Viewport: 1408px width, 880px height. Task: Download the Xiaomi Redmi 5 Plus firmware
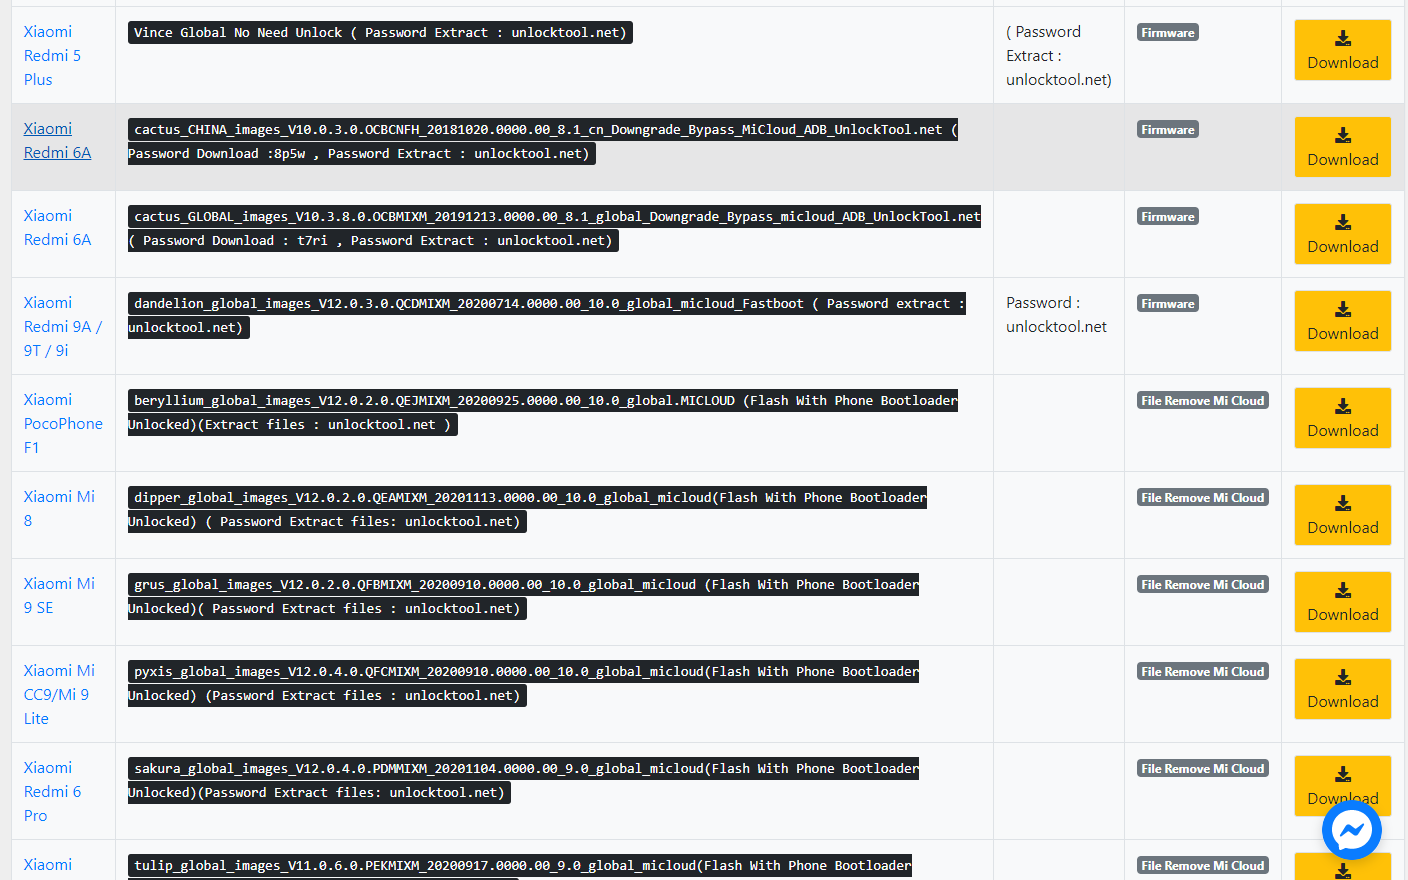[1342, 50]
